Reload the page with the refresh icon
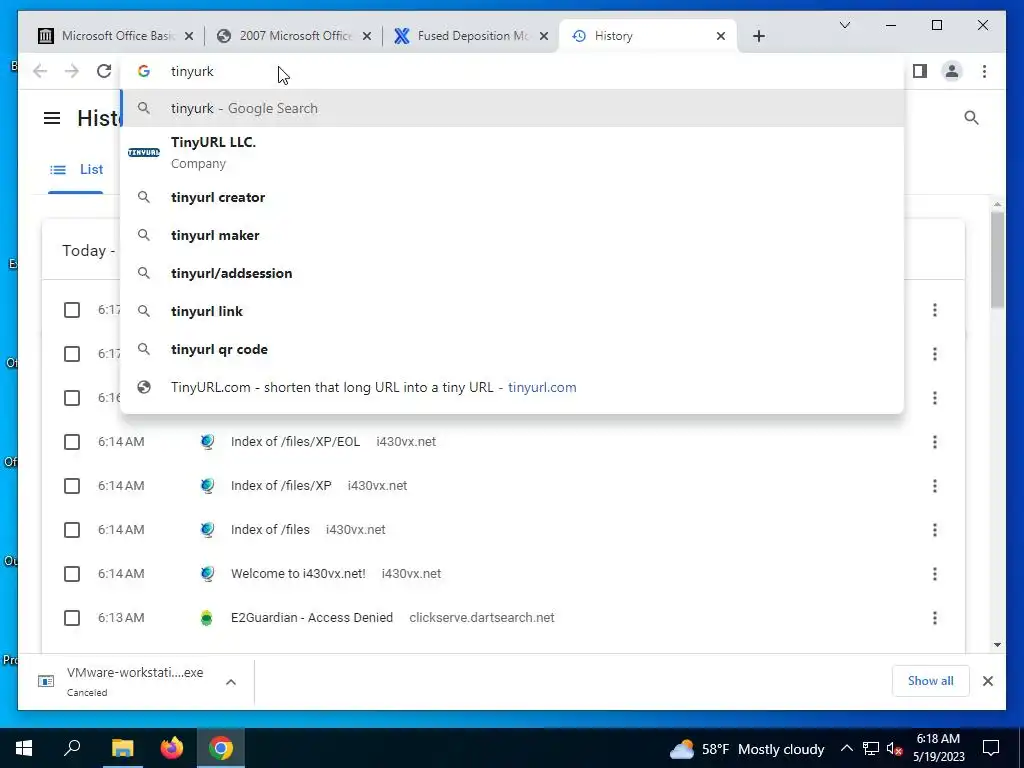The image size is (1024, 768). (104, 71)
